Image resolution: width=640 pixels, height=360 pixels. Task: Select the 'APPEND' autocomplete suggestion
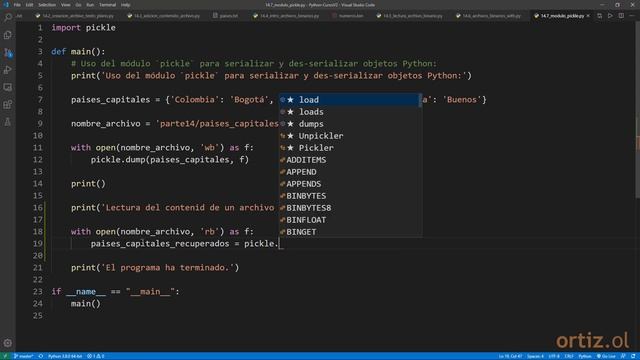(x=350, y=172)
